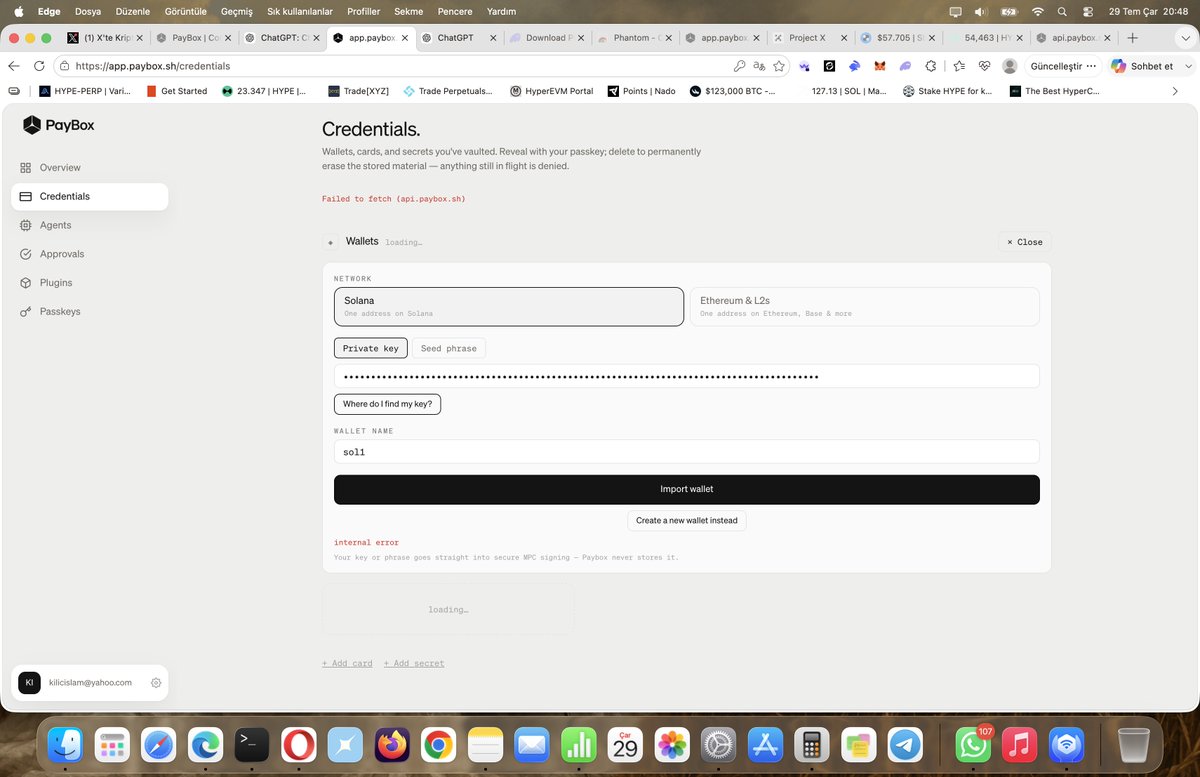
Task: Click the plus icon beside Wallets
Action: click(331, 242)
